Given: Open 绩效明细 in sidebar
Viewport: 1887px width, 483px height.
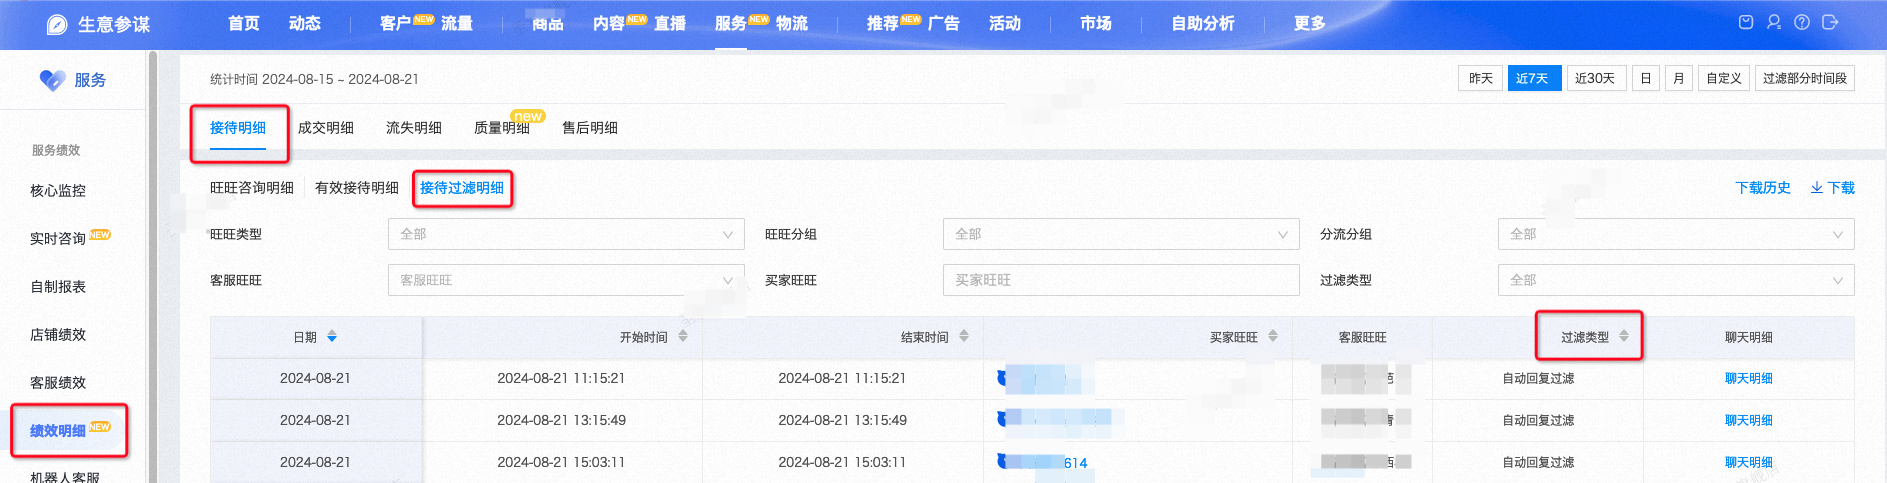Looking at the screenshot, I should tap(58, 431).
